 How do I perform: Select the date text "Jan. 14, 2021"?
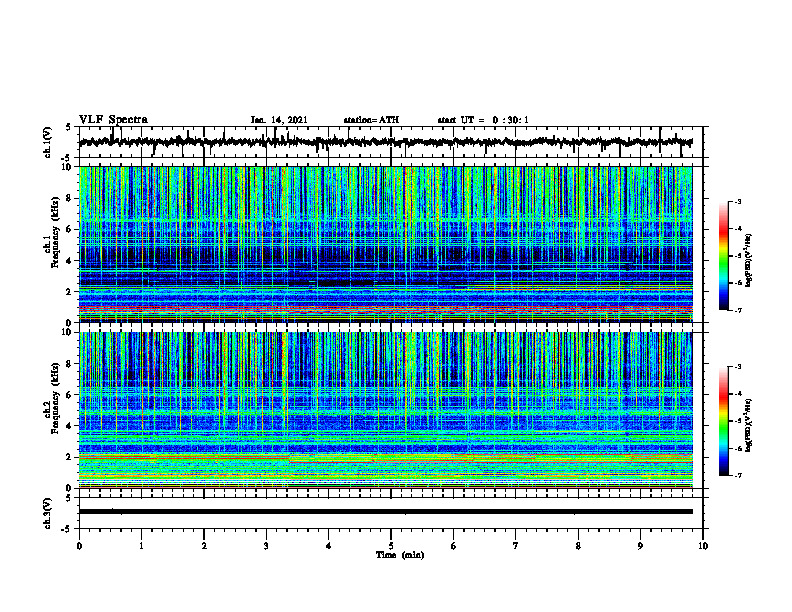(x=279, y=120)
